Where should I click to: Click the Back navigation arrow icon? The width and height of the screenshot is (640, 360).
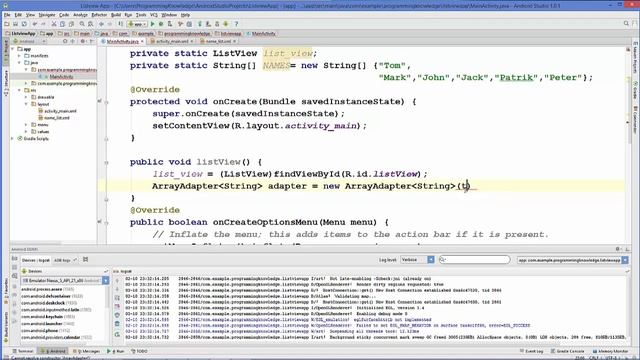[101, 24]
